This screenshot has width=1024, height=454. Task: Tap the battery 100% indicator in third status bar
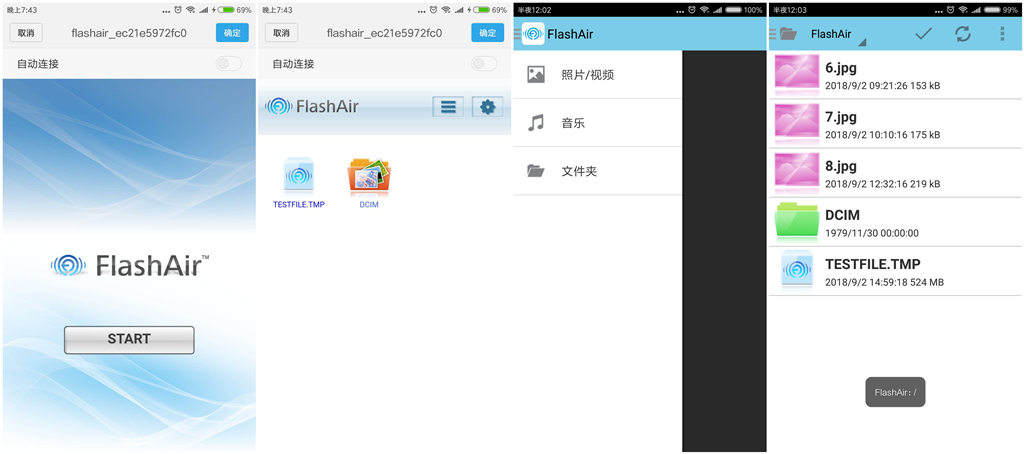point(744,10)
